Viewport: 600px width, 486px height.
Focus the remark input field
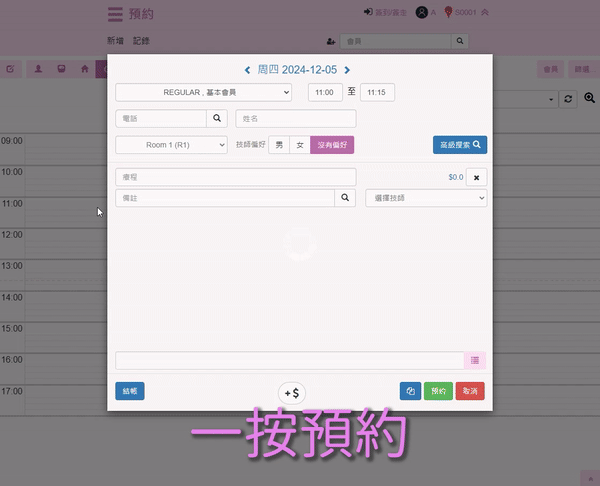pos(225,198)
